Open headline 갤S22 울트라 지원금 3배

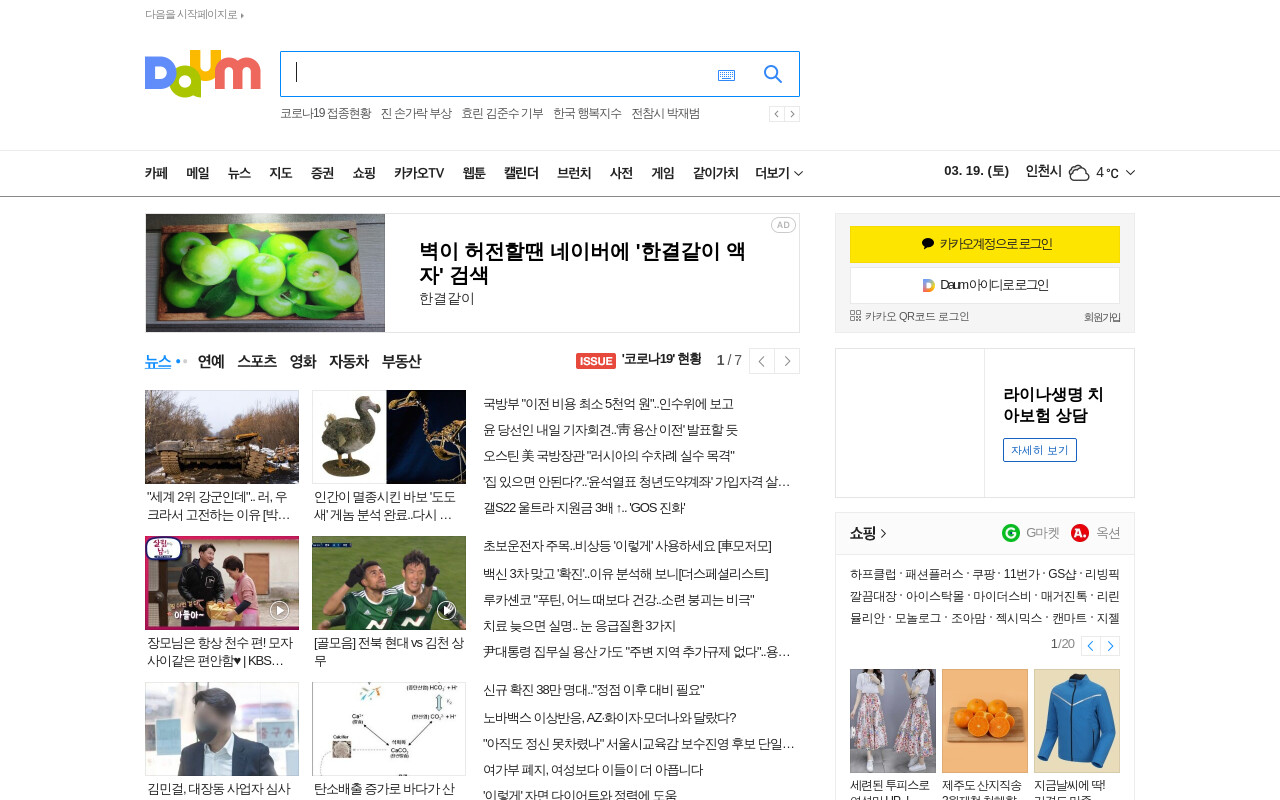[x=584, y=508]
